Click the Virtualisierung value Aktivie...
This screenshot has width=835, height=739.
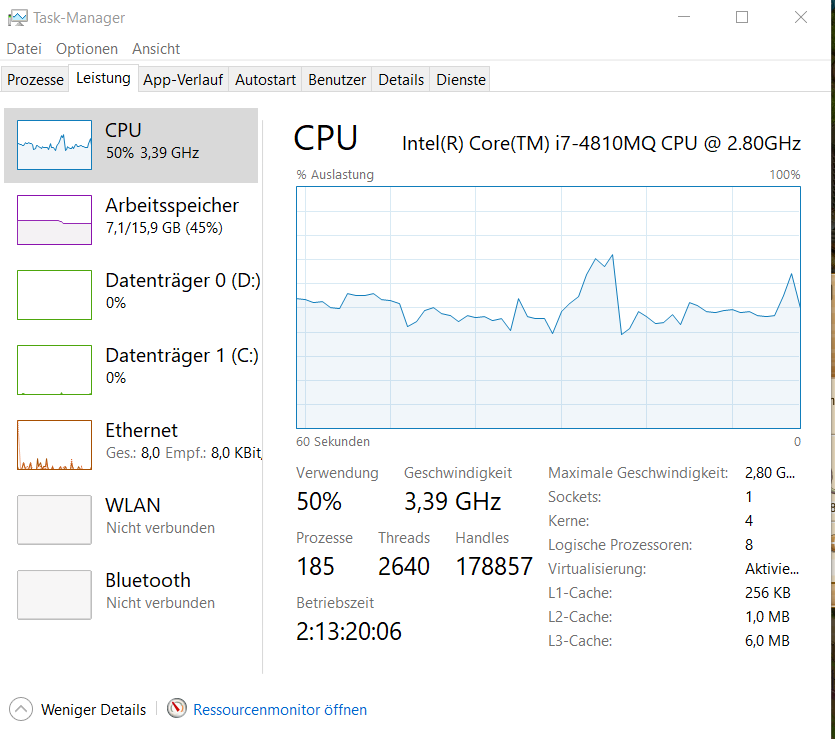(772, 569)
